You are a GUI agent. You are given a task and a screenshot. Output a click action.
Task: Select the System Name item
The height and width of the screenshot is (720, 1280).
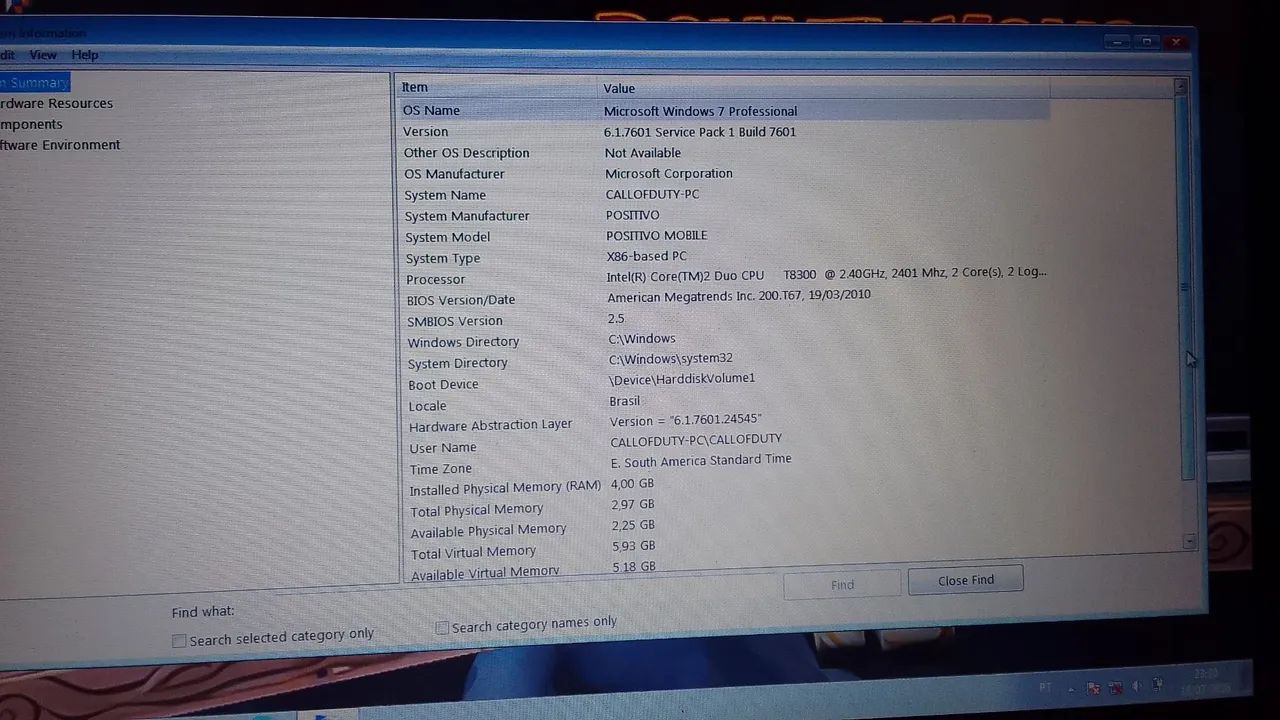[445, 195]
